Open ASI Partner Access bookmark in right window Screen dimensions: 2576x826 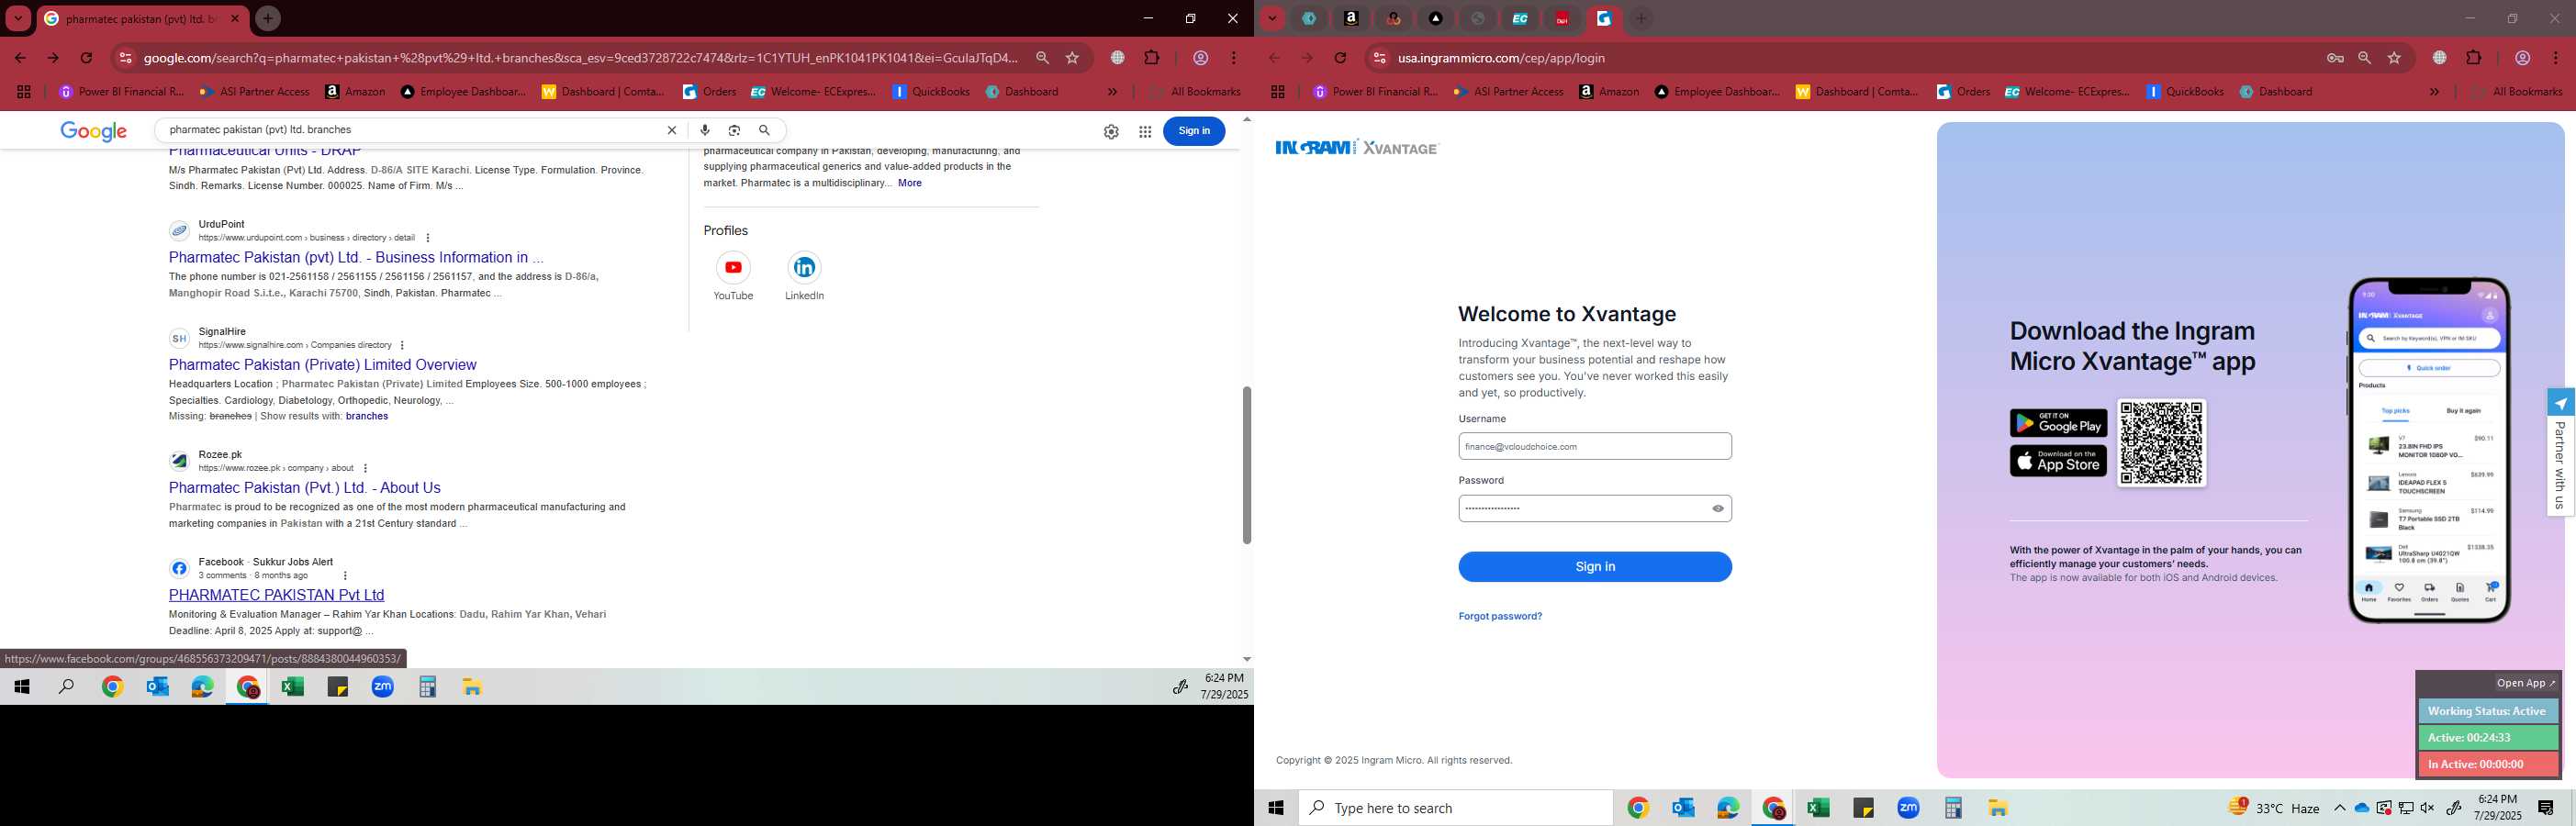point(1509,91)
